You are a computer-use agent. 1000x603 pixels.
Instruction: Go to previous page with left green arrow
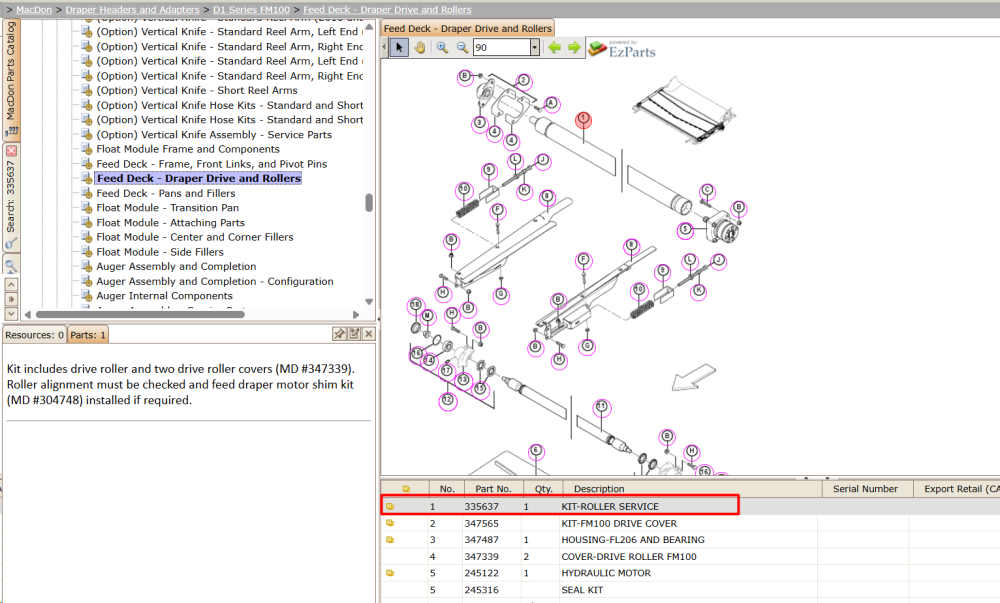(555, 47)
